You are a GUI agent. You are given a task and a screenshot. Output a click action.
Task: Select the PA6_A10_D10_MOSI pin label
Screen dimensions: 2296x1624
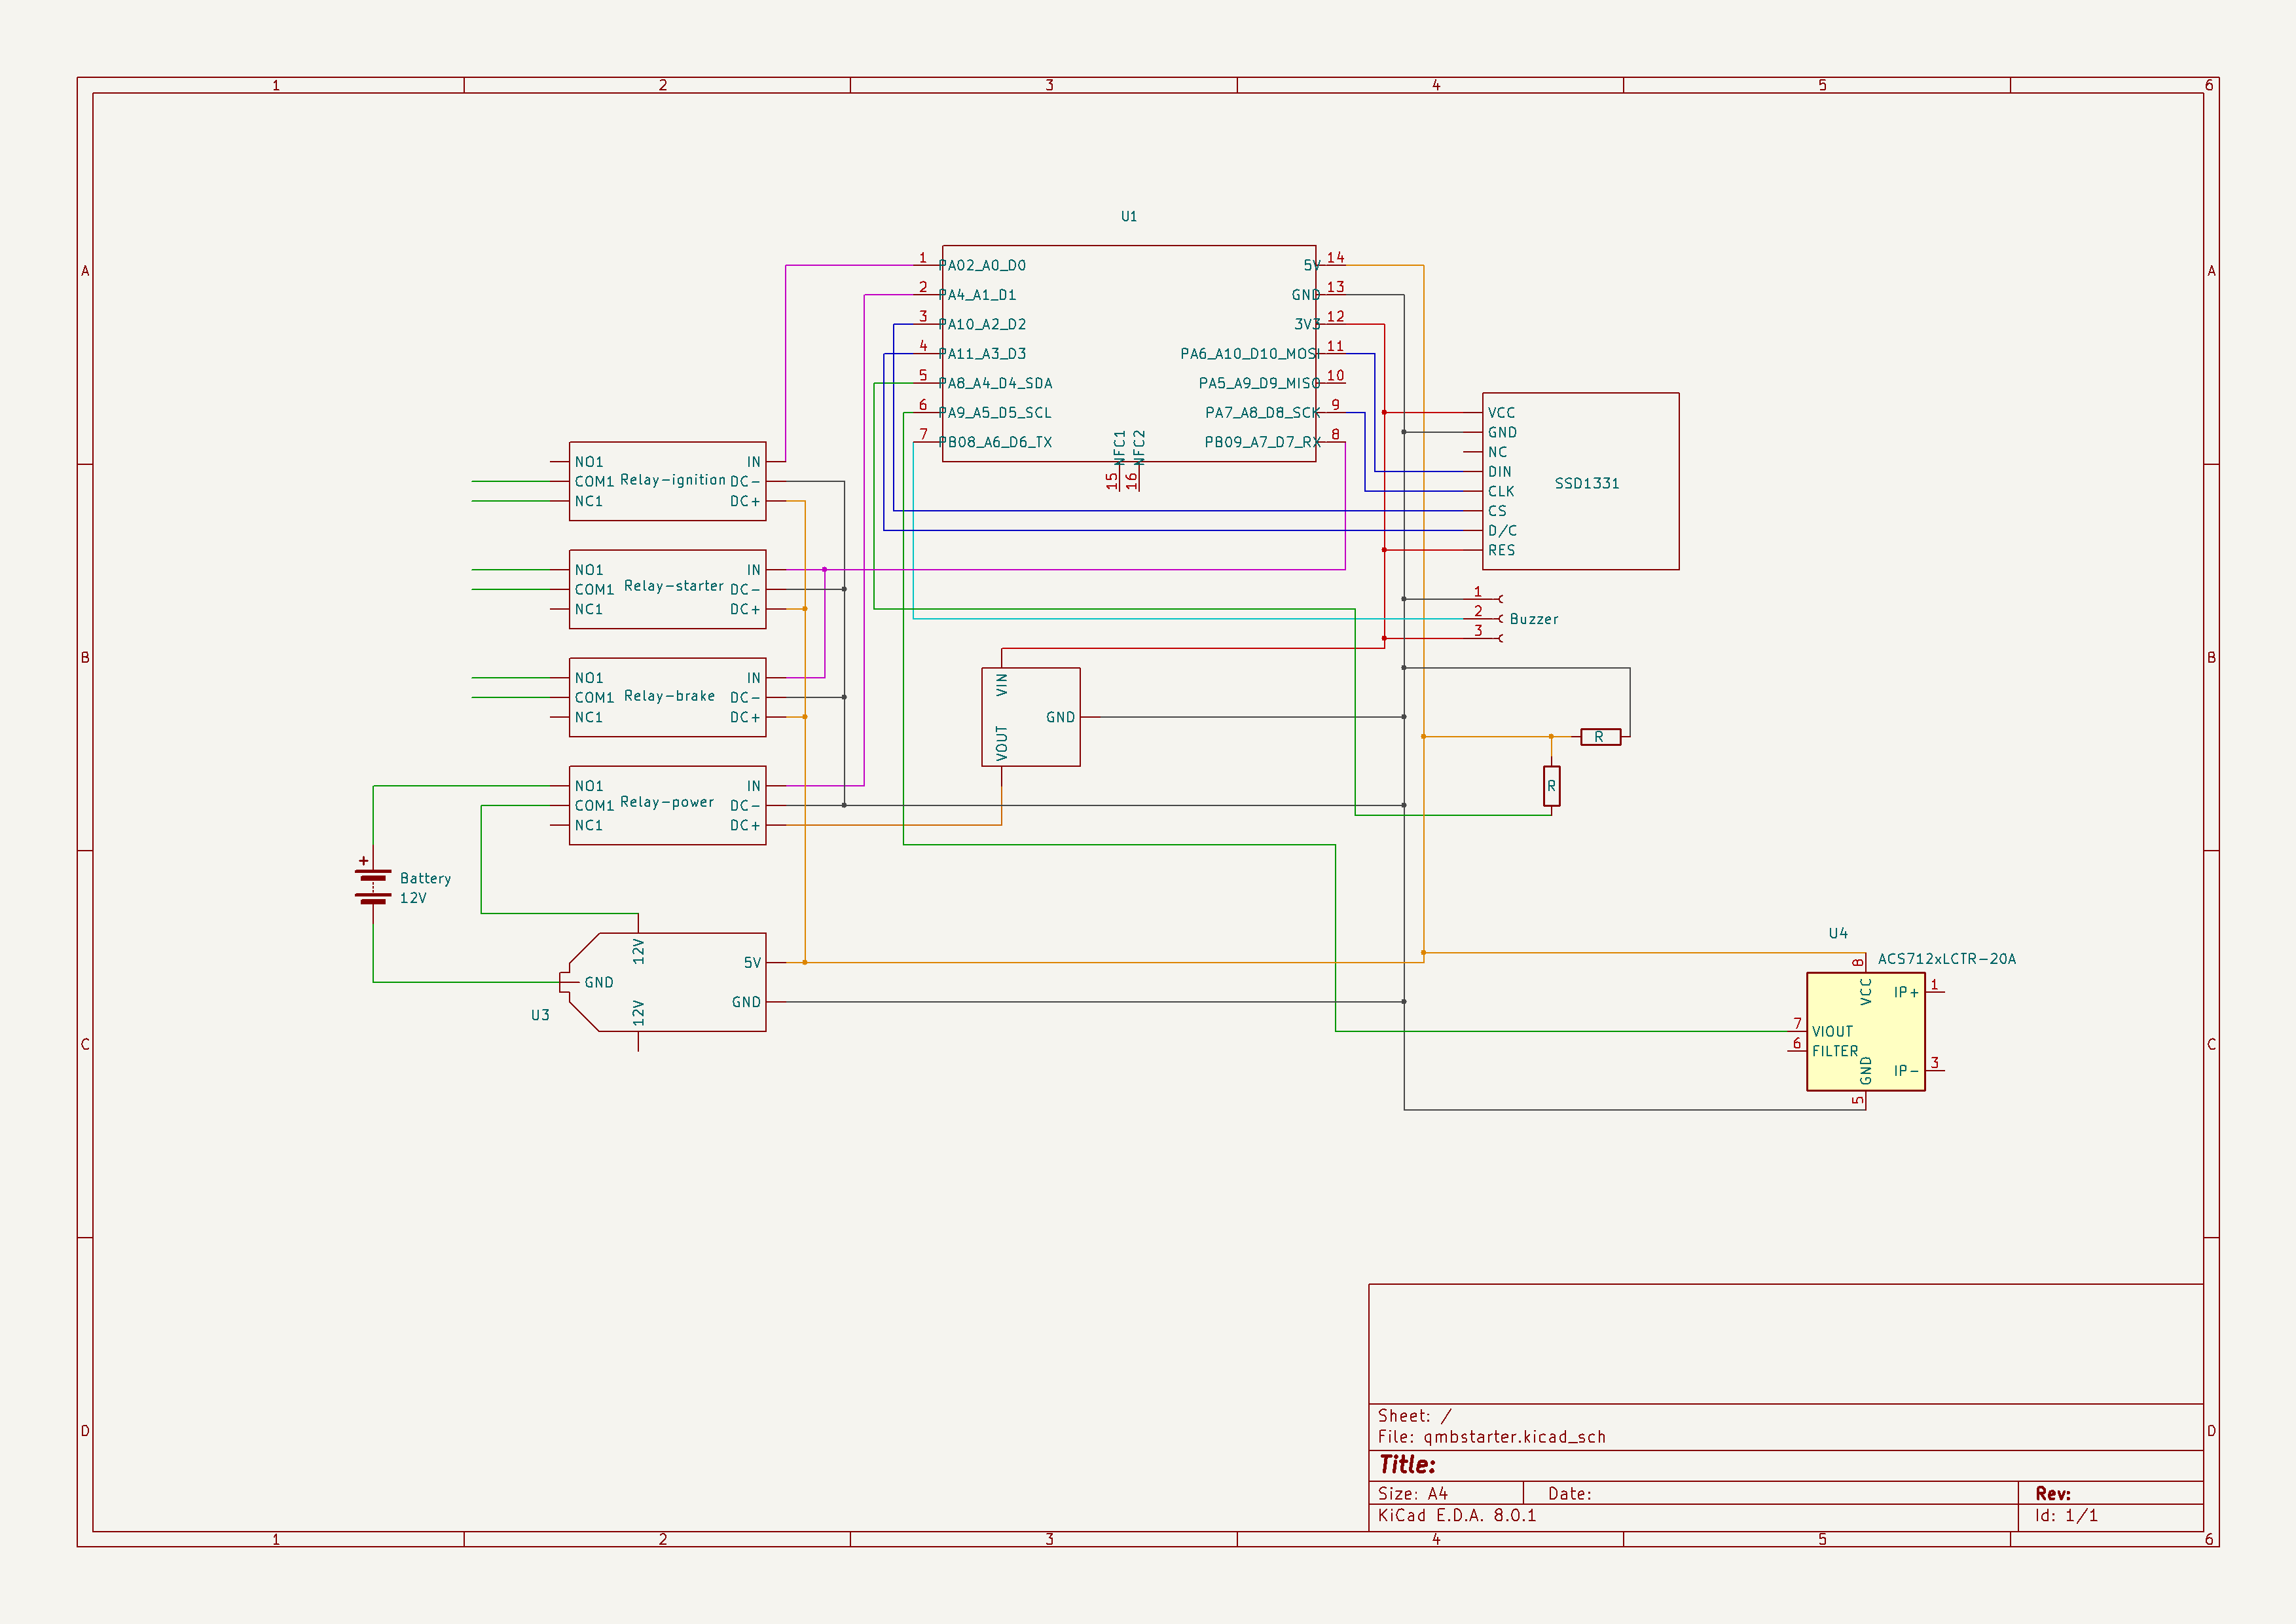[1250, 354]
